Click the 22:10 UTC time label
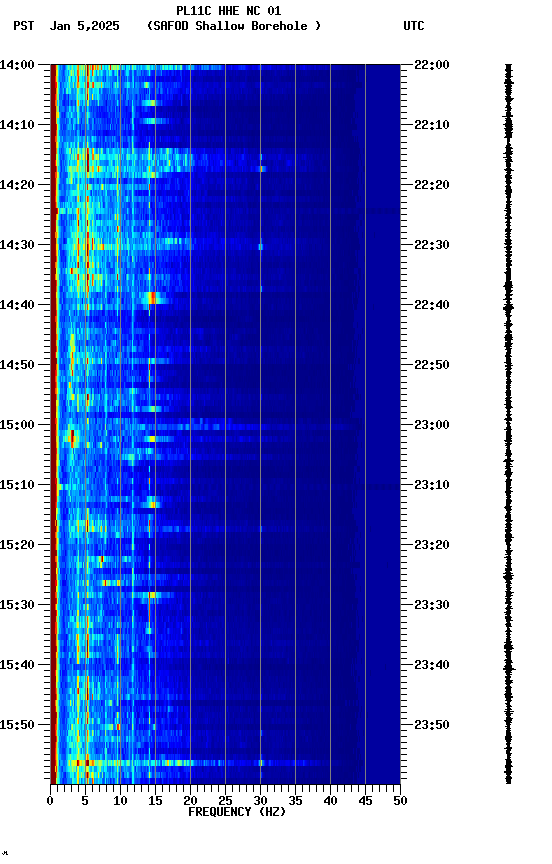This screenshot has width=552, height=864. click(x=432, y=125)
